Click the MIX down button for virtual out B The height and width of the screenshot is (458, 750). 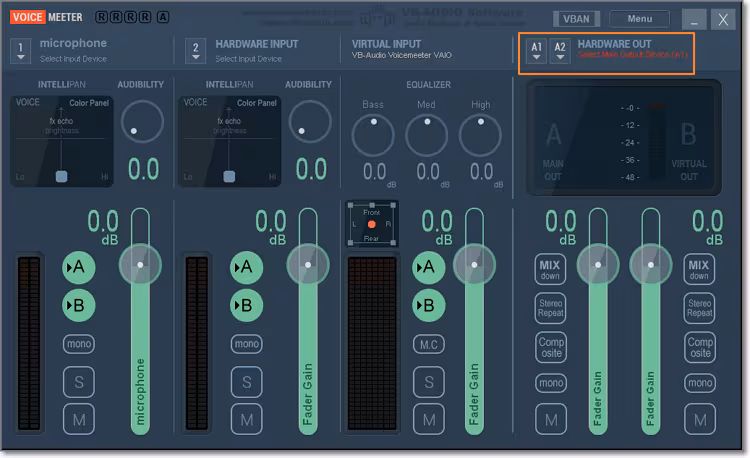(699, 269)
